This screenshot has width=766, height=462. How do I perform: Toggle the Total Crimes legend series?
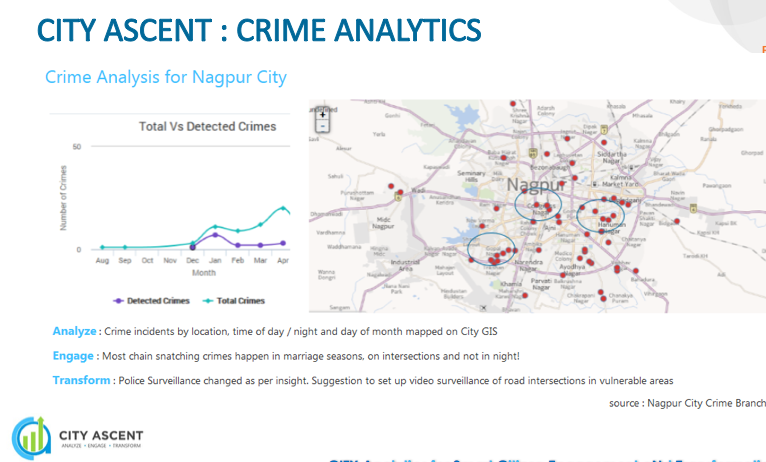pyautogui.click(x=234, y=301)
